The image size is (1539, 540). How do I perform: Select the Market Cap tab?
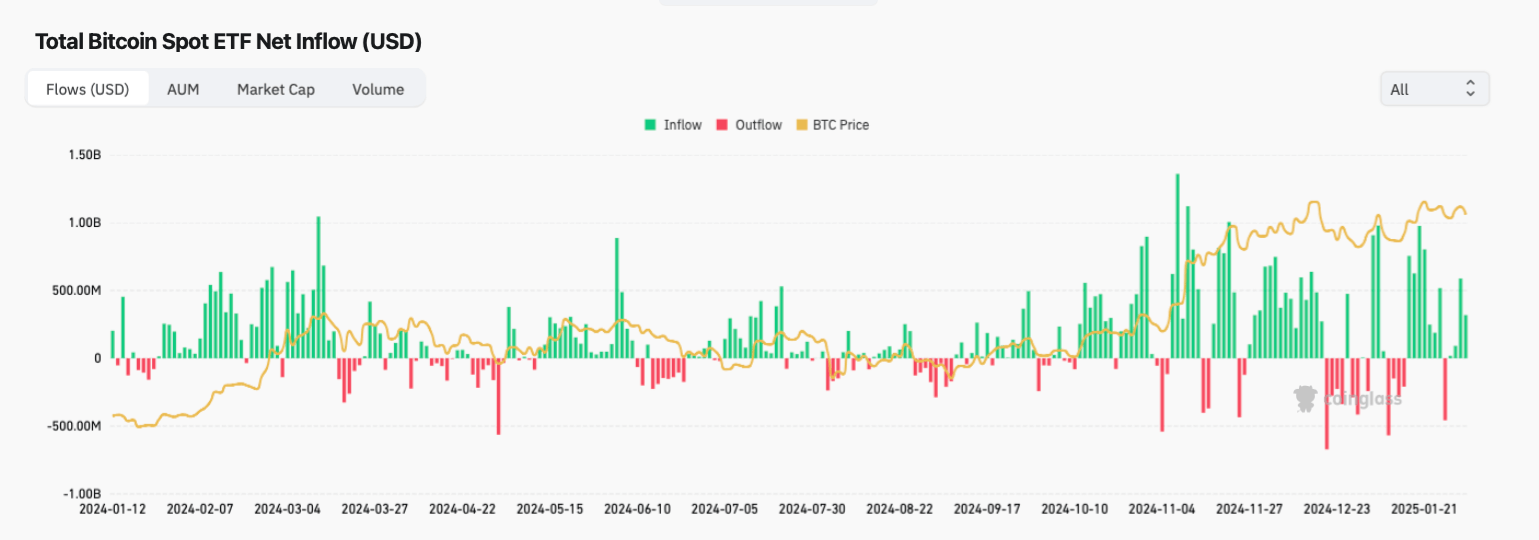pos(276,89)
